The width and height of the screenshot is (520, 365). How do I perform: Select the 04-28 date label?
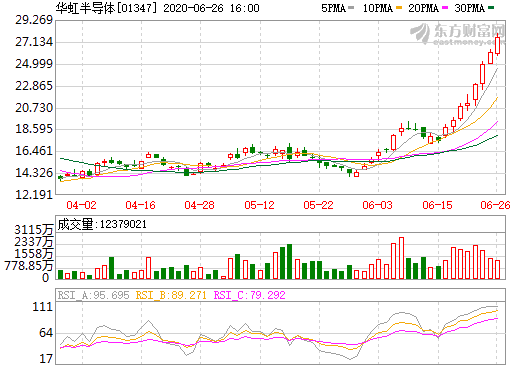(x=199, y=205)
